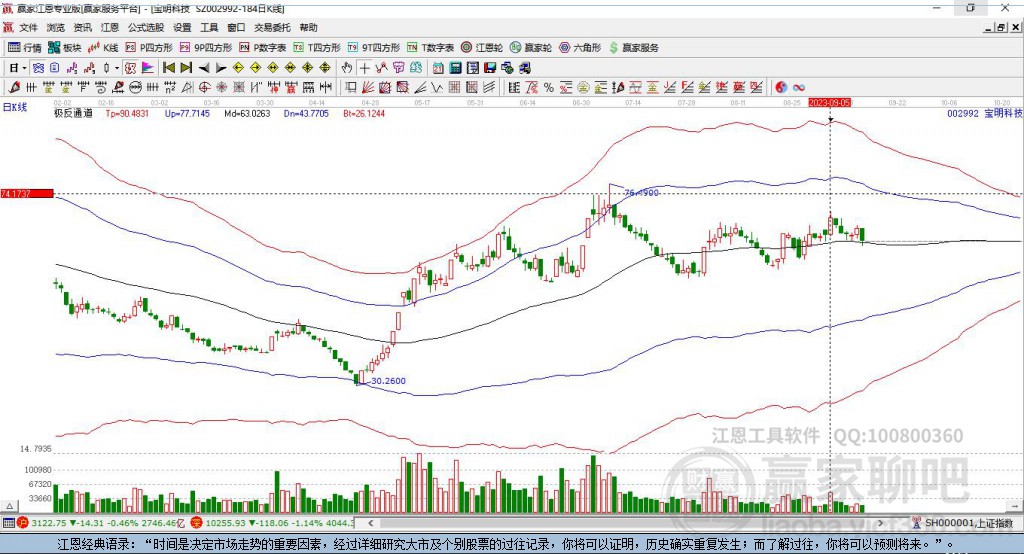Image resolution: width=1024 pixels, height=554 pixels.
Task: Open the 板块 sector view
Action: 64,48
